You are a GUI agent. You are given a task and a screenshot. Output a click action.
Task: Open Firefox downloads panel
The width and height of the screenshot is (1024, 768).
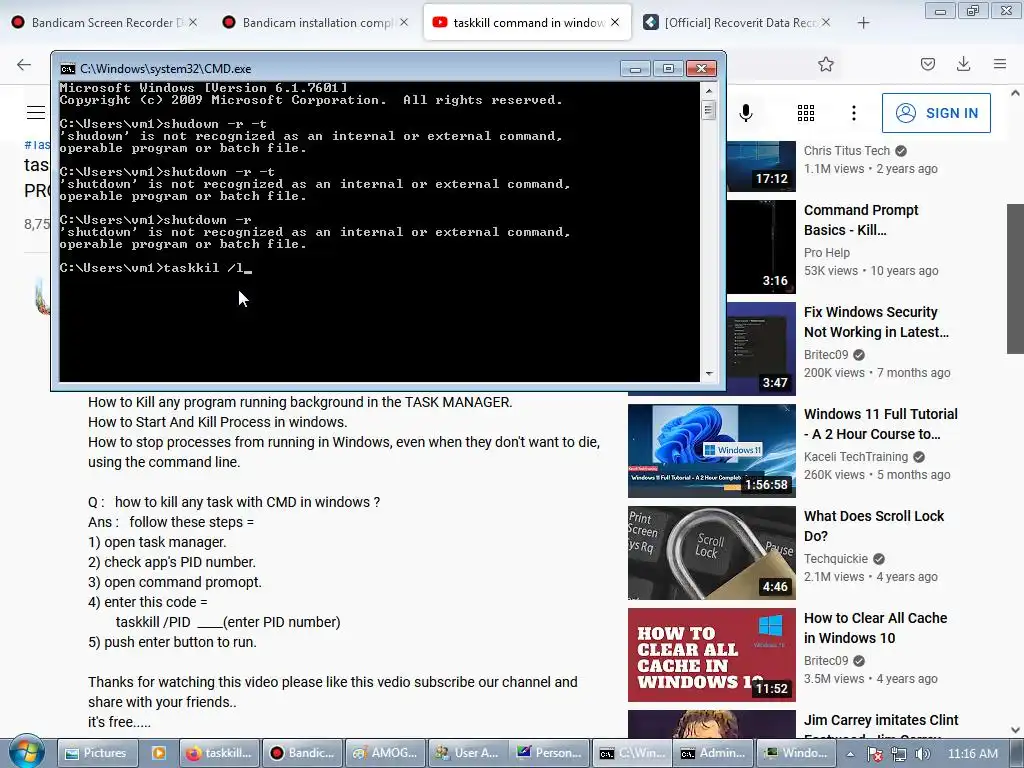pyautogui.click(x=963, y=64)
